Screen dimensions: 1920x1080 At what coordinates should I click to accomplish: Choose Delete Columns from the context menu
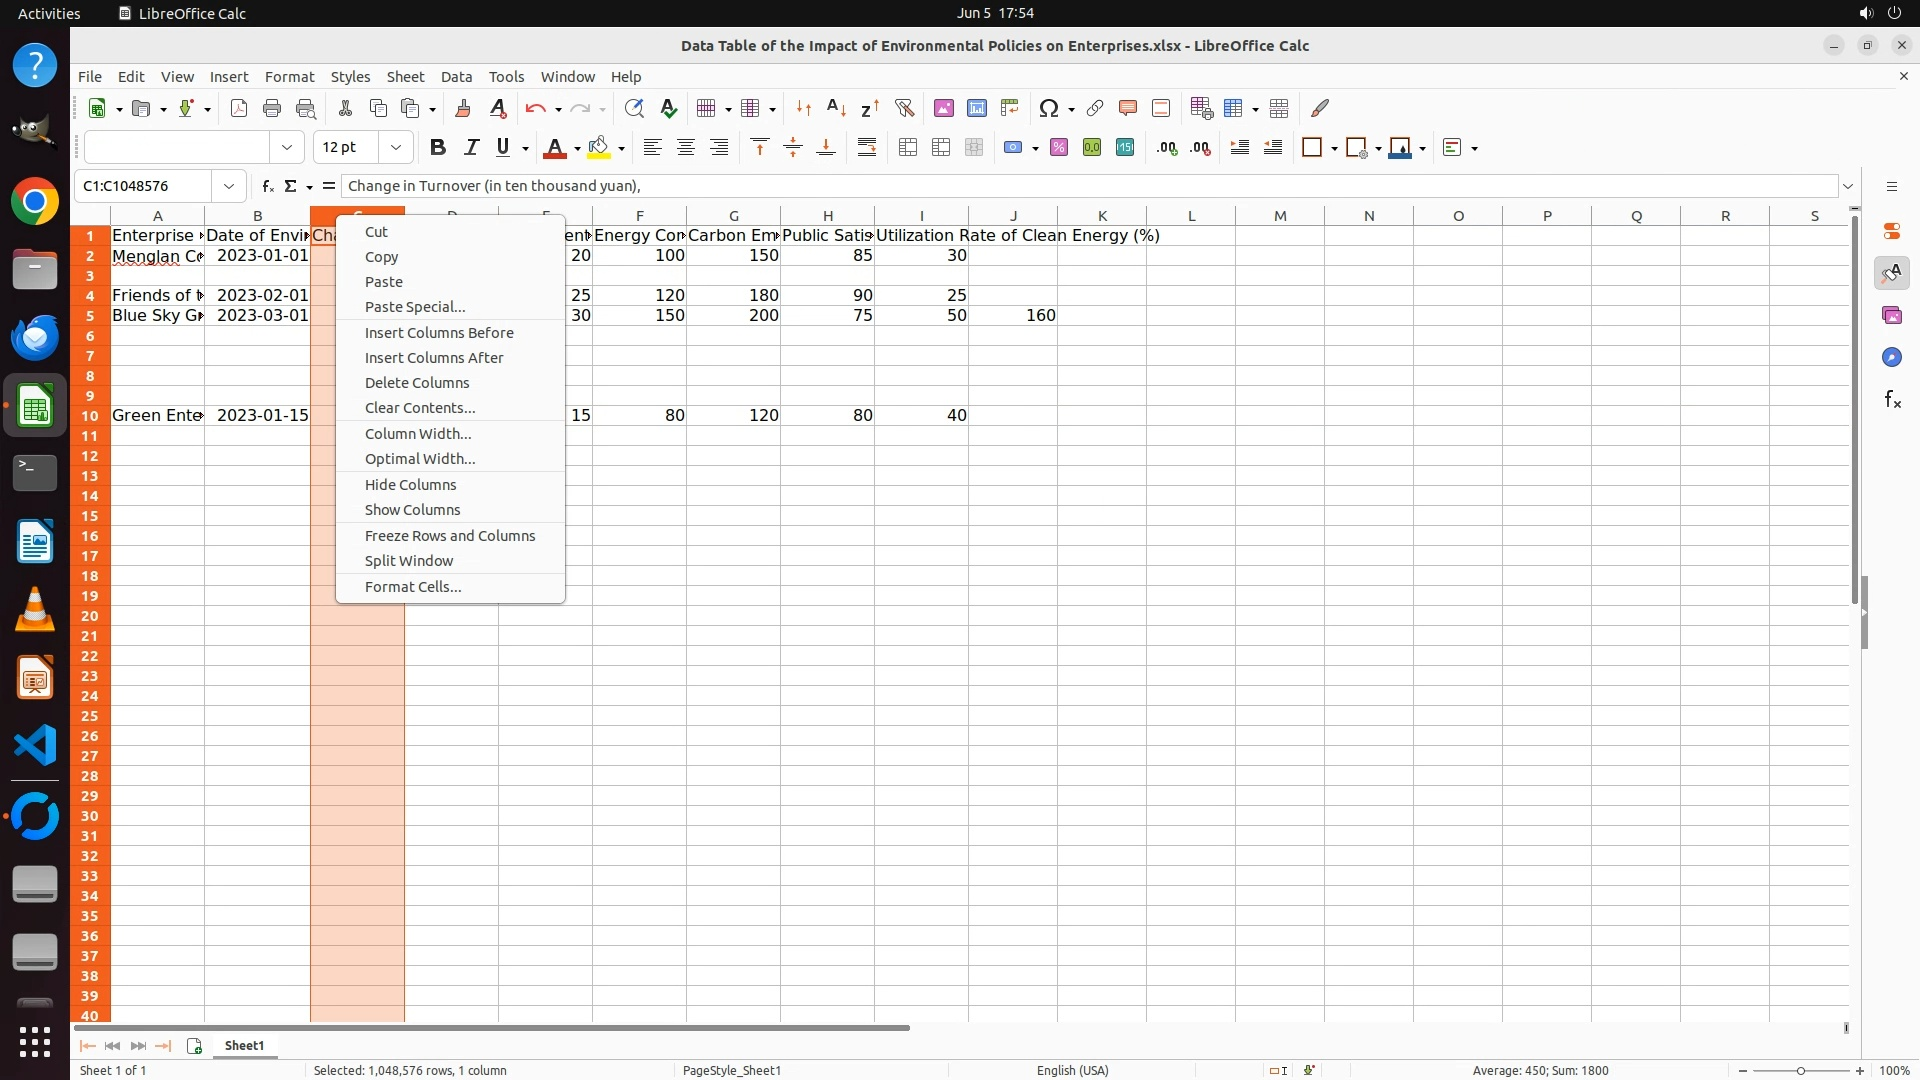[417, 383]
